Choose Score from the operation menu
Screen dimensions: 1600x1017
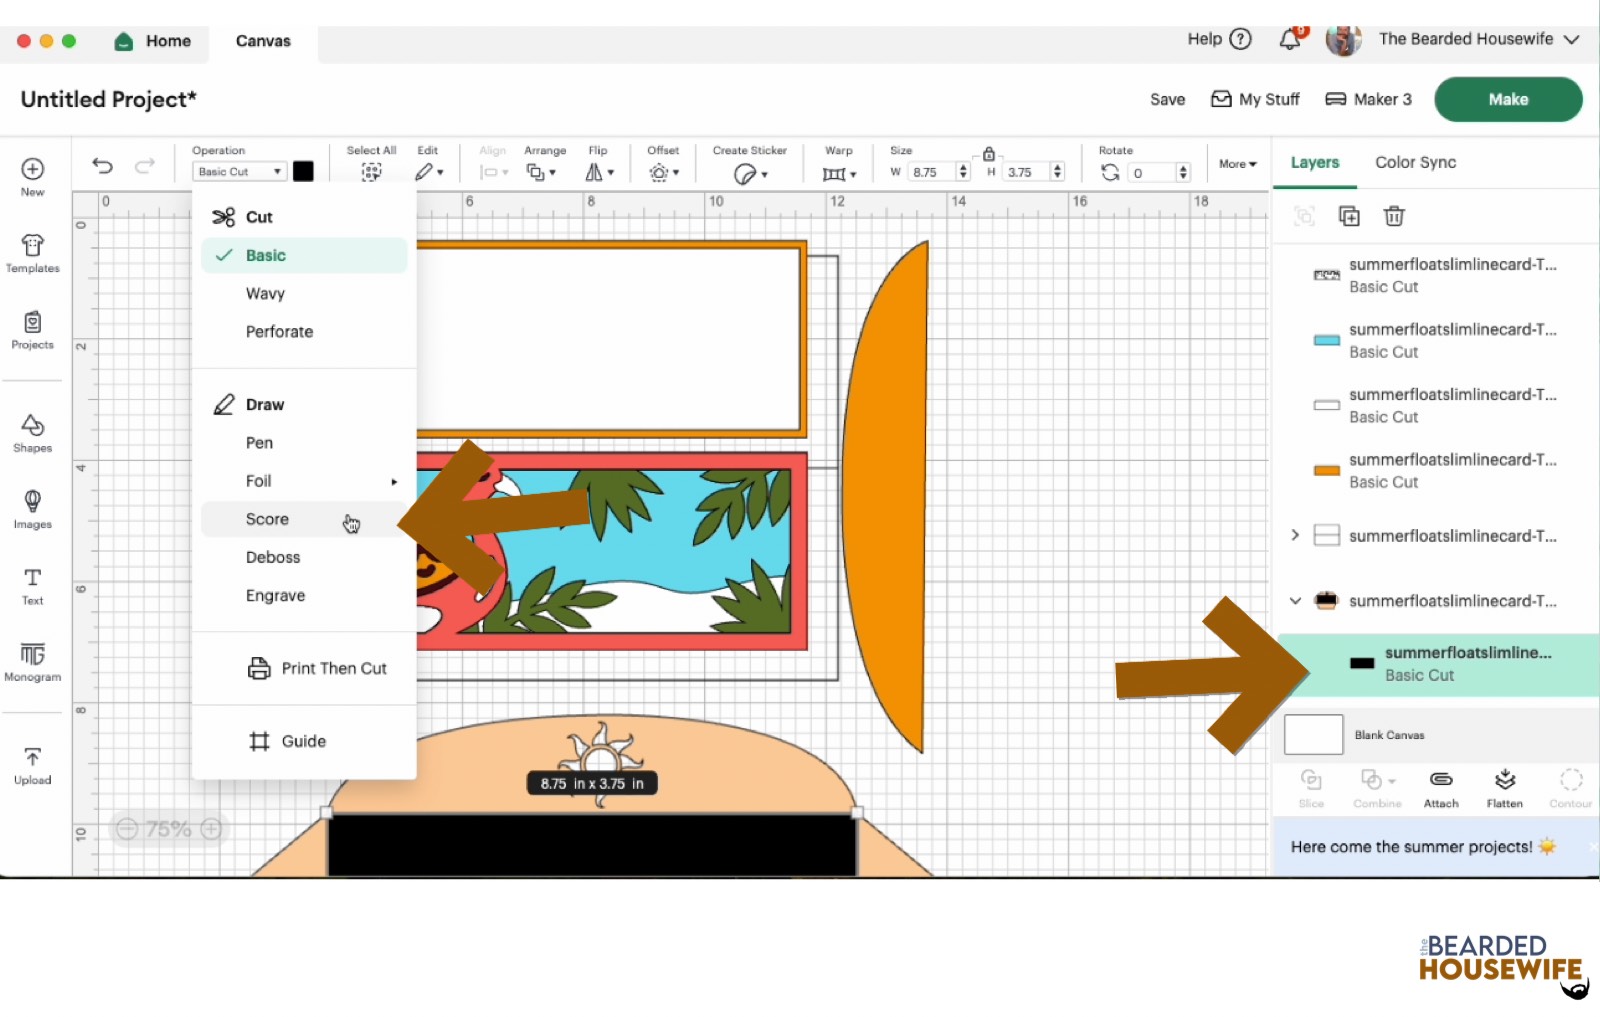click(x=268, y=519)
